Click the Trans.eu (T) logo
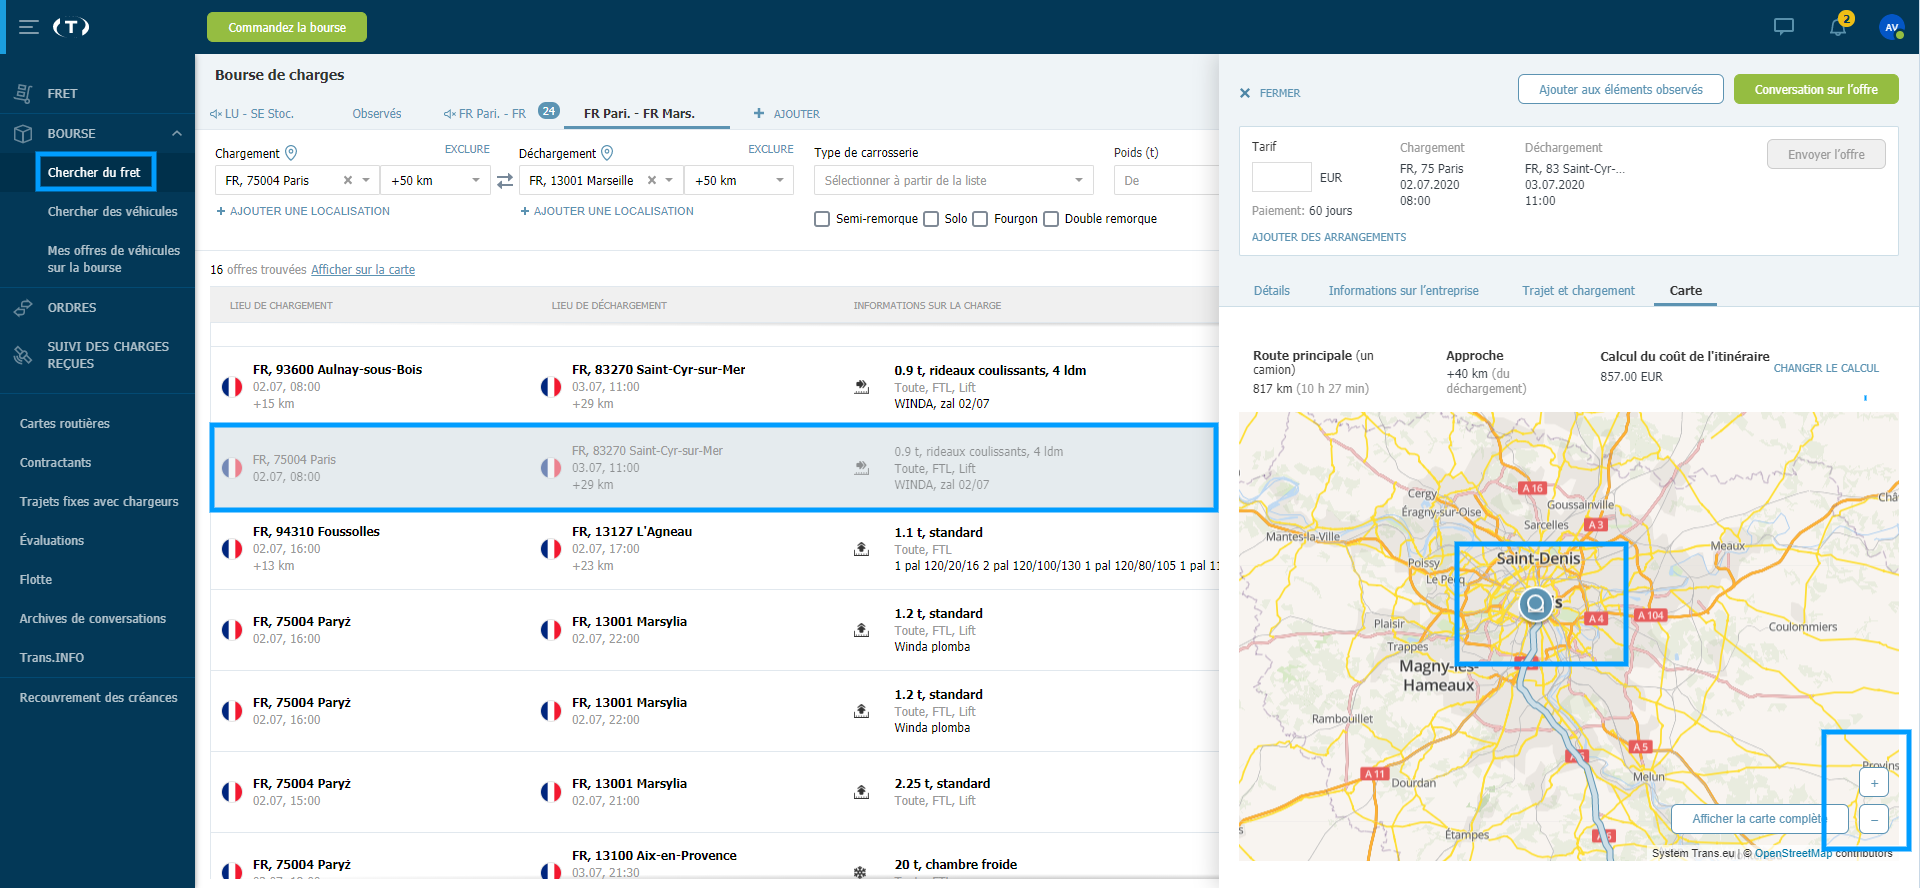Screen dimensions: 1920x888 click(x=71, y=27)
